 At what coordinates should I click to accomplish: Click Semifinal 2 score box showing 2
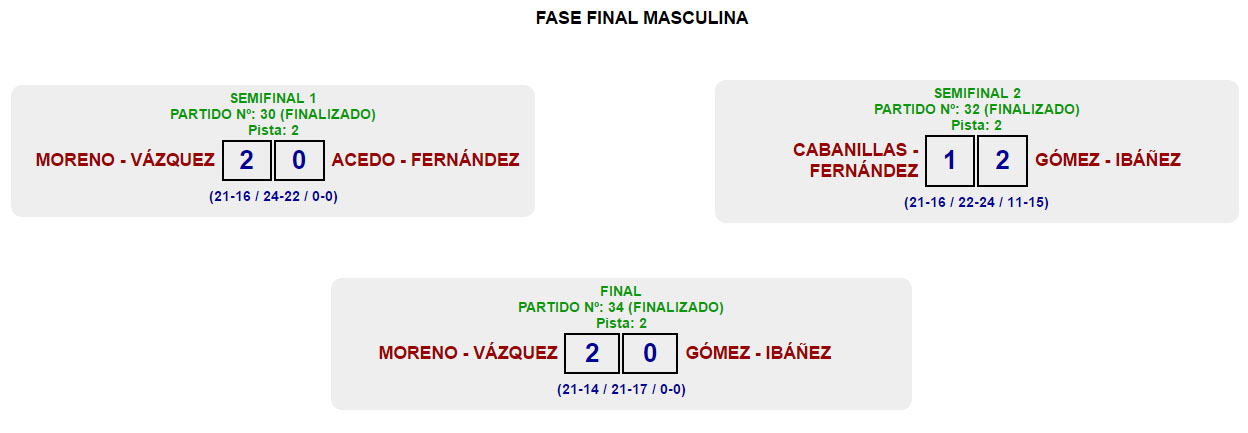coord(1002,160)
